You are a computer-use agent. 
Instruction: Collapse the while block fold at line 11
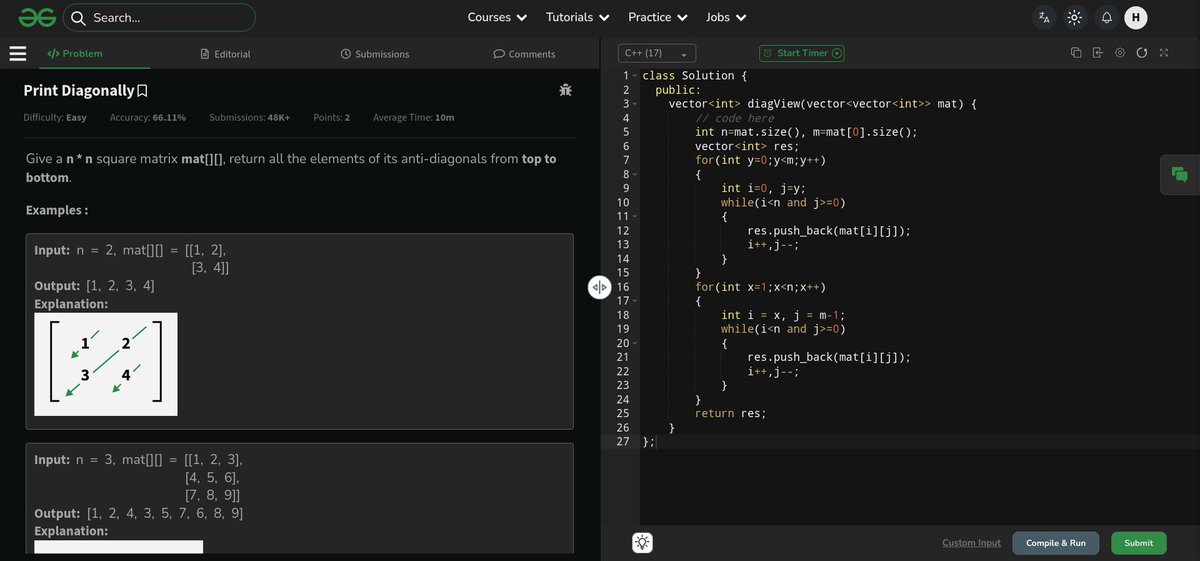(x=635, y=216)
